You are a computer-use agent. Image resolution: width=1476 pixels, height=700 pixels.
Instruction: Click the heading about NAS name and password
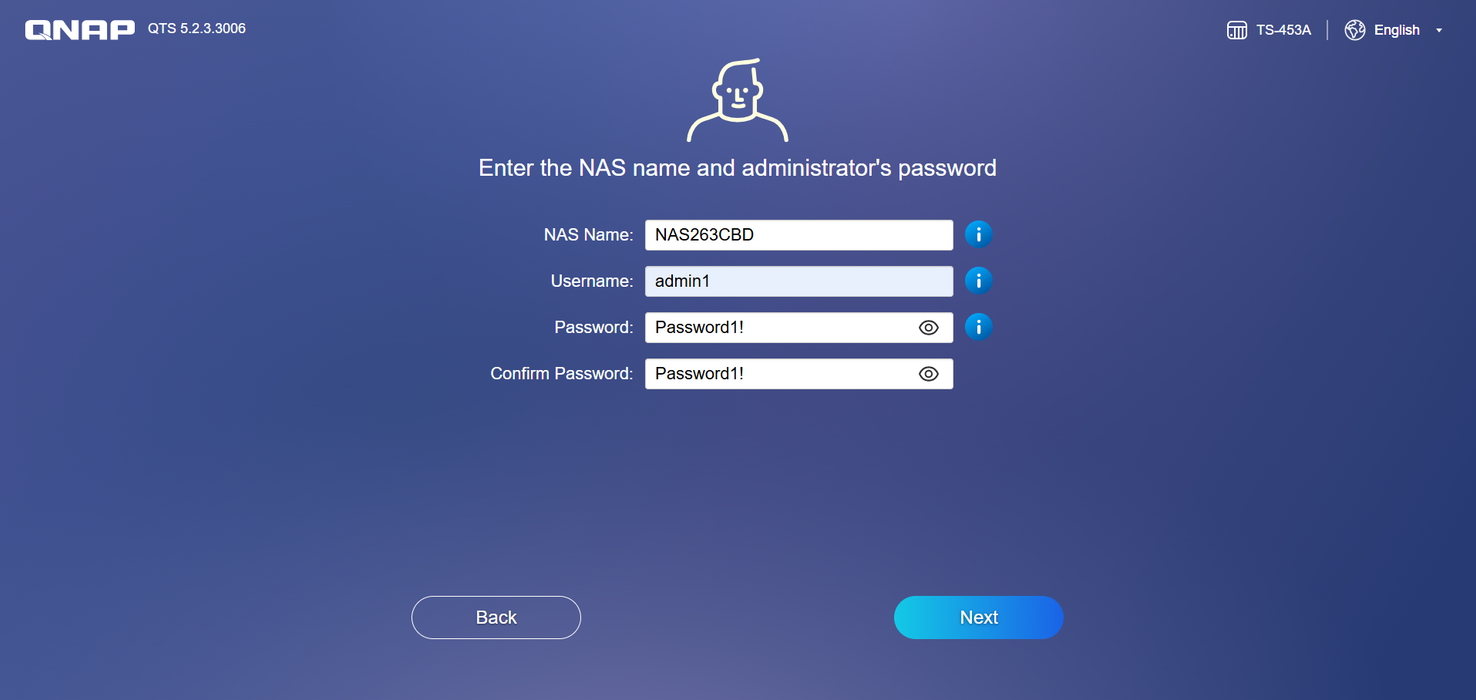tap(738, 168)
